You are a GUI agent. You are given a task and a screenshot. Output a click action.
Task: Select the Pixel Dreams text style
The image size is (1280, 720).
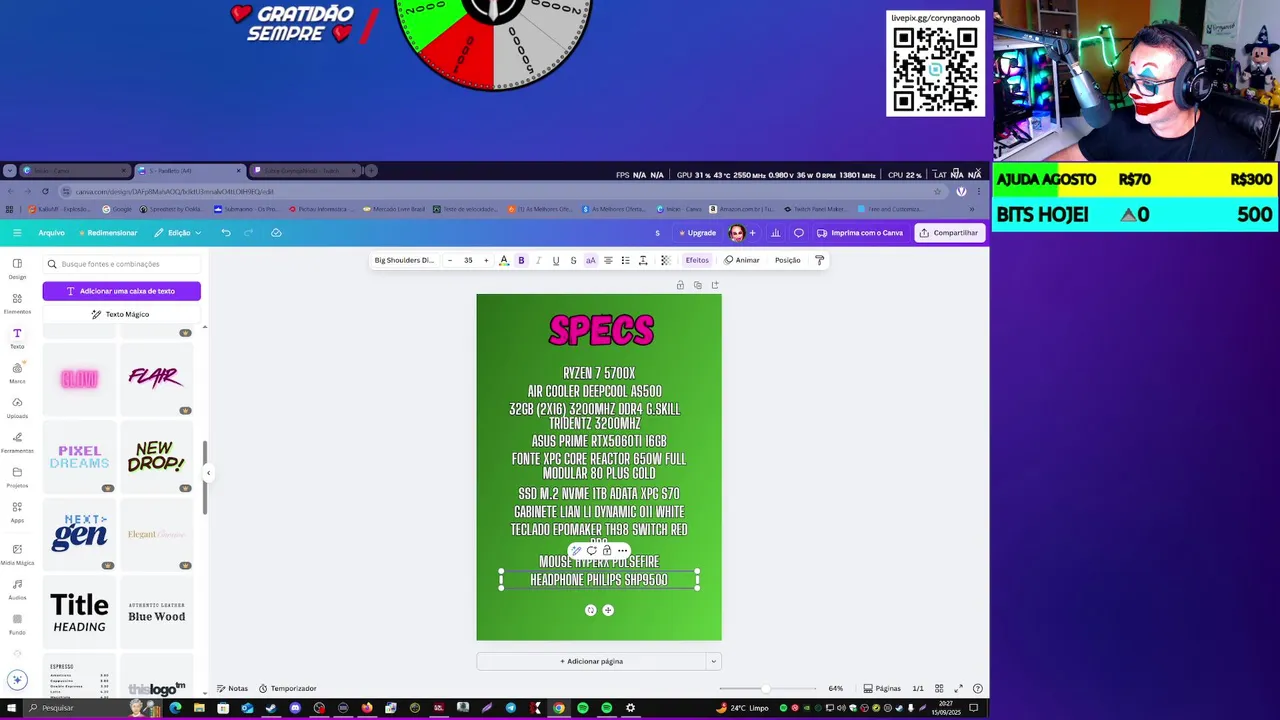[79, 457]
